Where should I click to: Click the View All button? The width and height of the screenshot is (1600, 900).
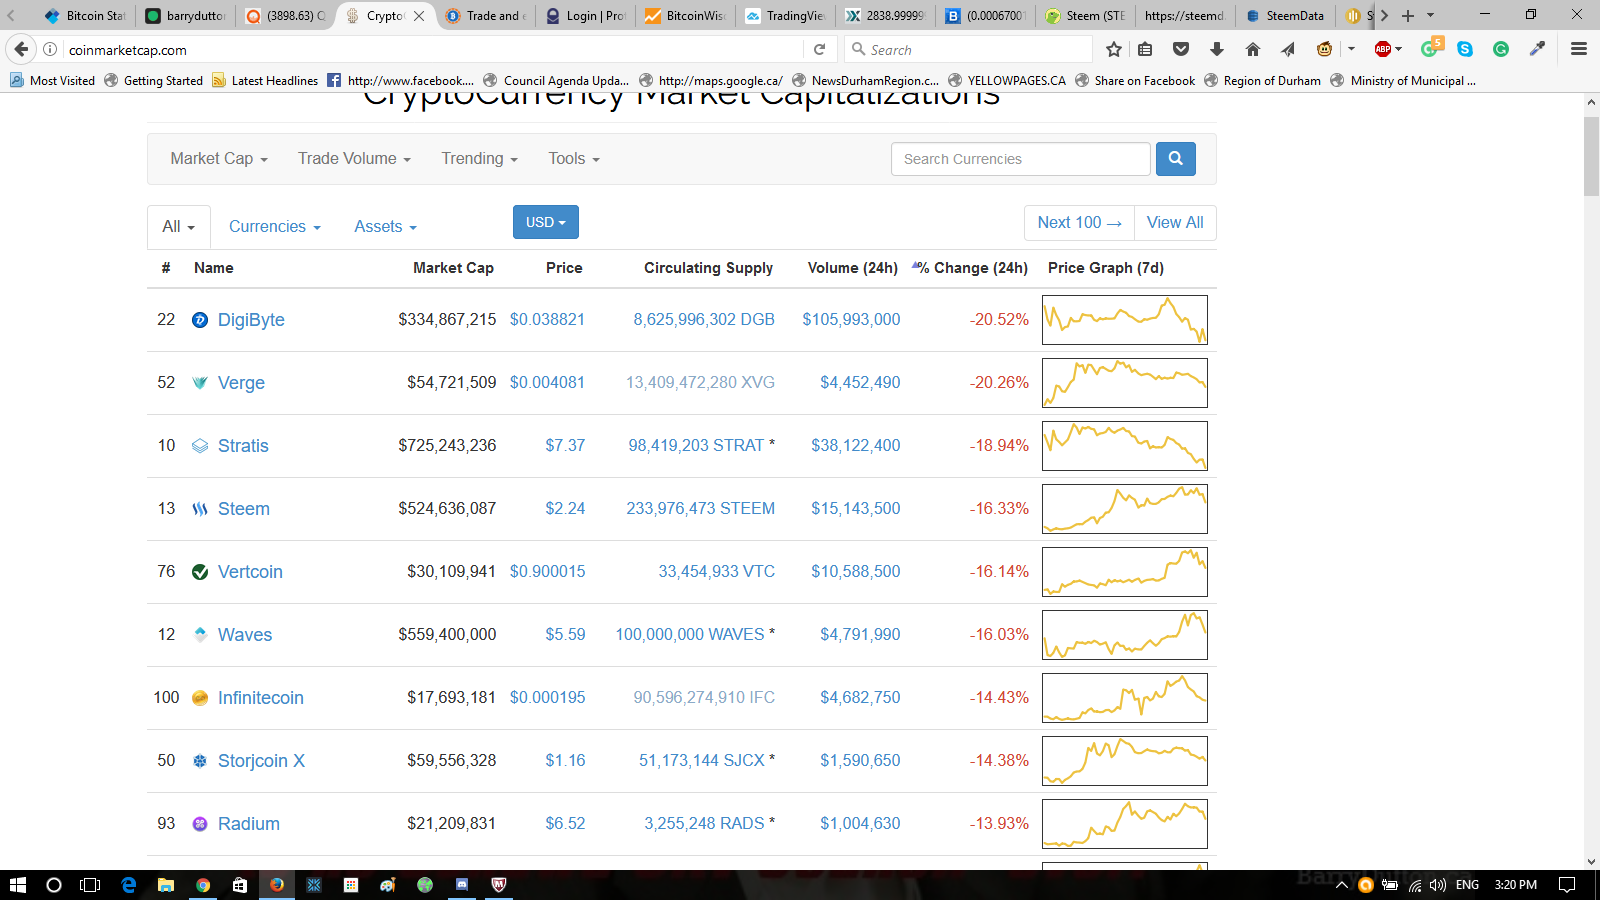click(1175, 223)
